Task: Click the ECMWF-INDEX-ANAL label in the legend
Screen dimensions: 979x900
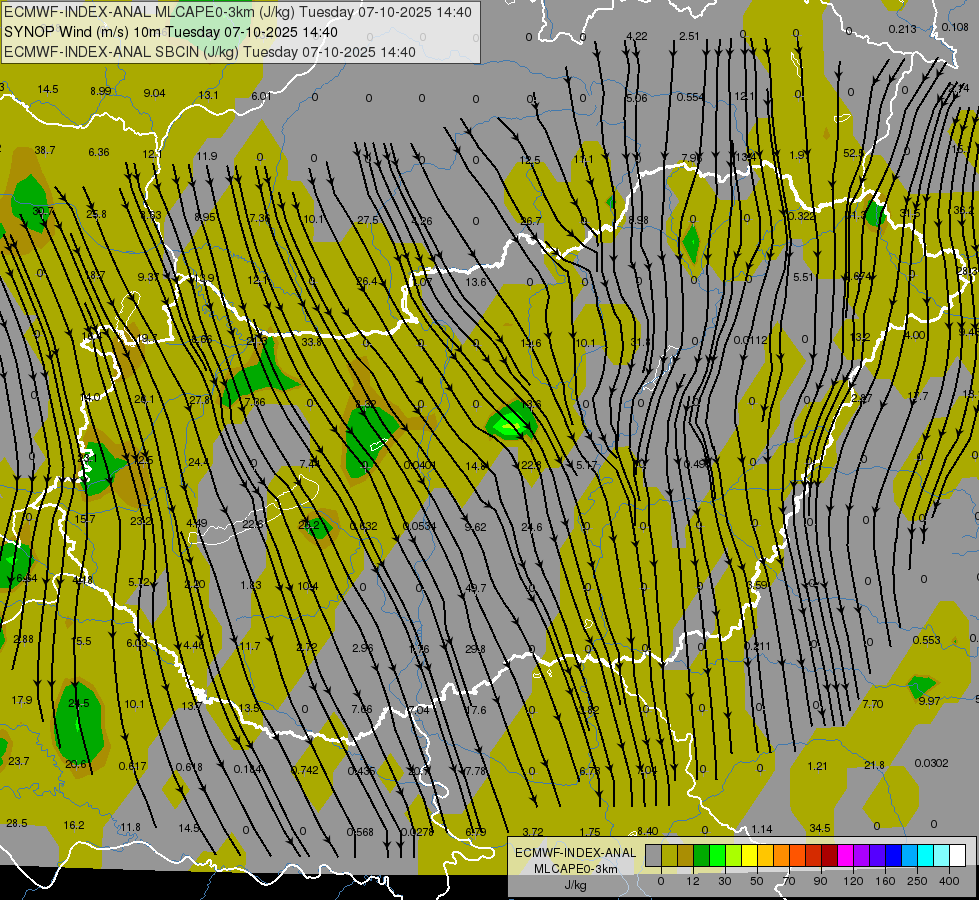Action: pos(574,852)
